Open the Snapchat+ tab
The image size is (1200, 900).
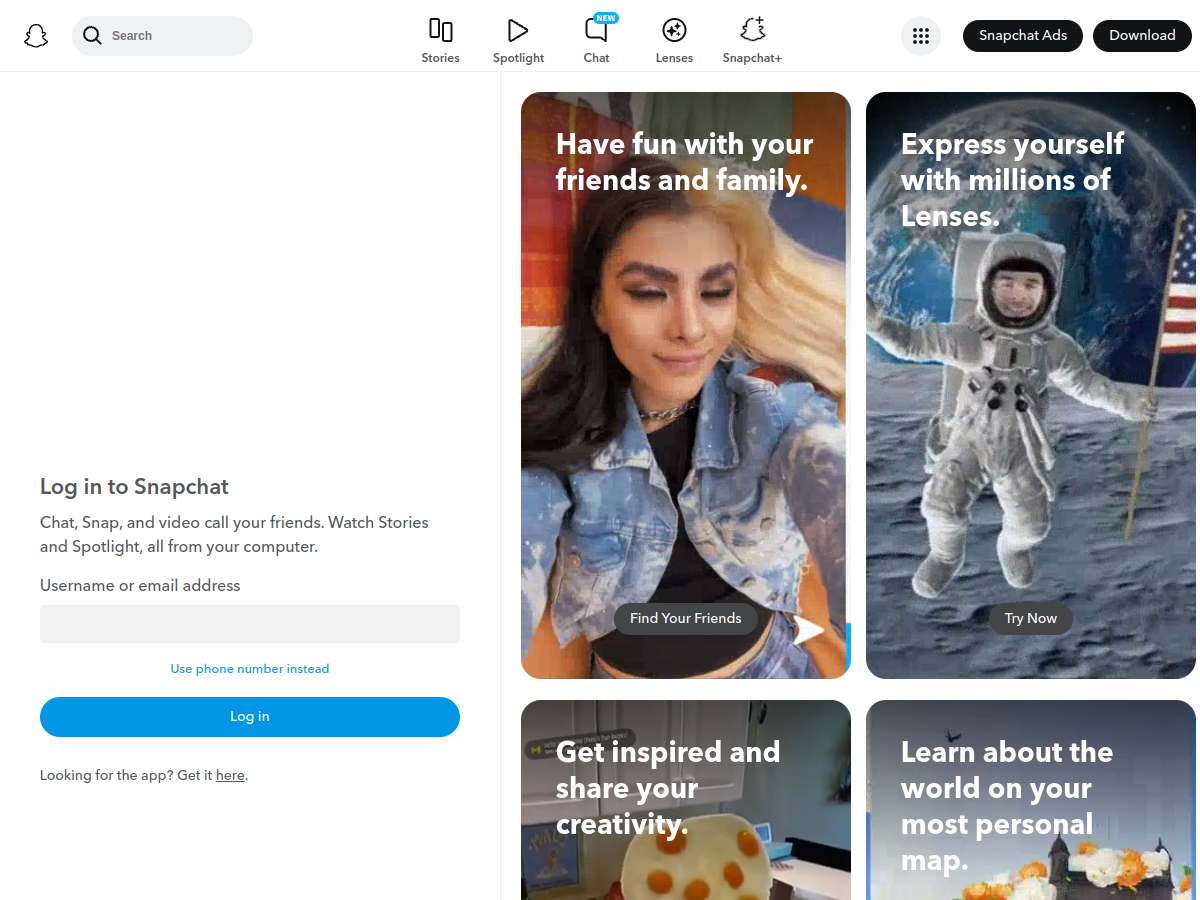pos(752,41)
